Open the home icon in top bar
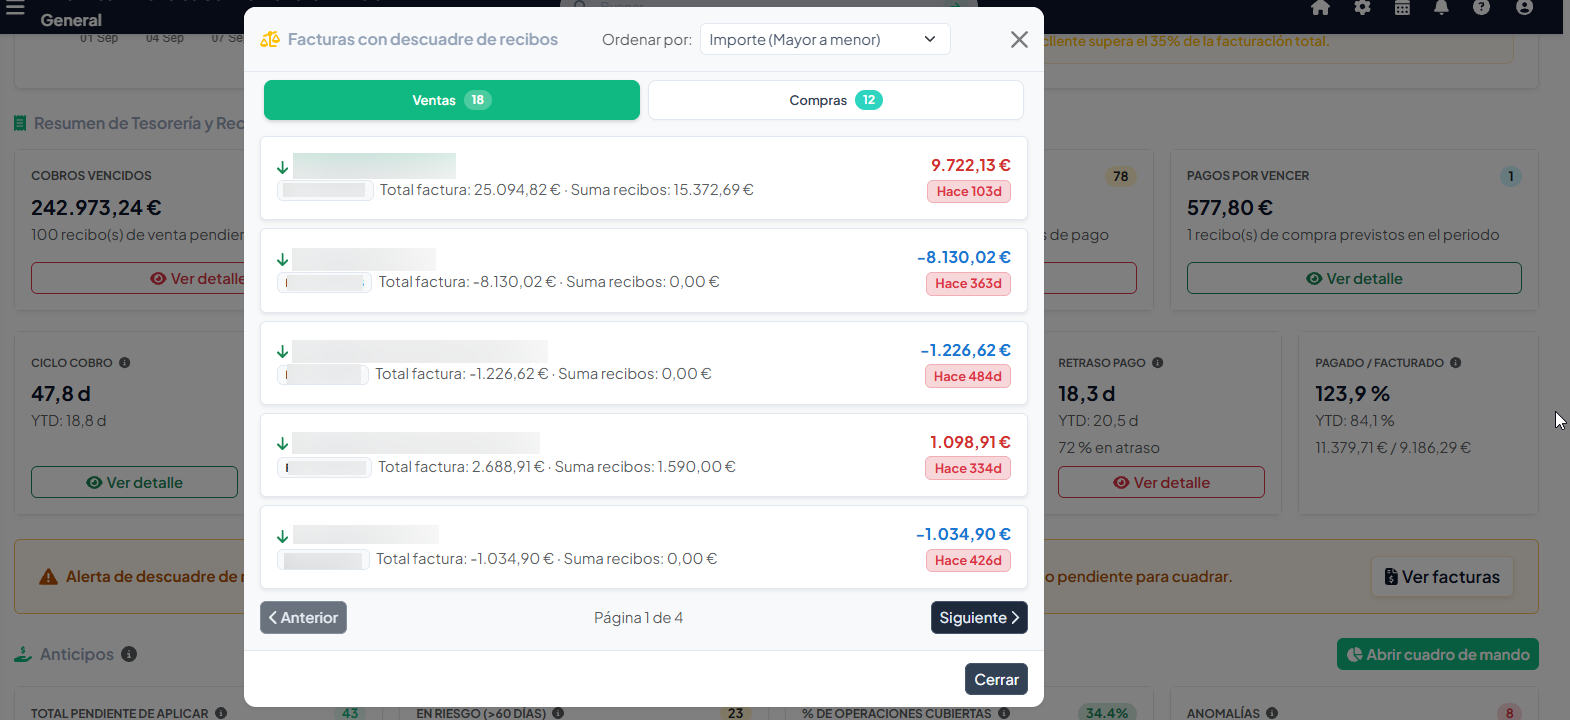The height and width of the screenshot is (720, 1570). pos(1320,8)
